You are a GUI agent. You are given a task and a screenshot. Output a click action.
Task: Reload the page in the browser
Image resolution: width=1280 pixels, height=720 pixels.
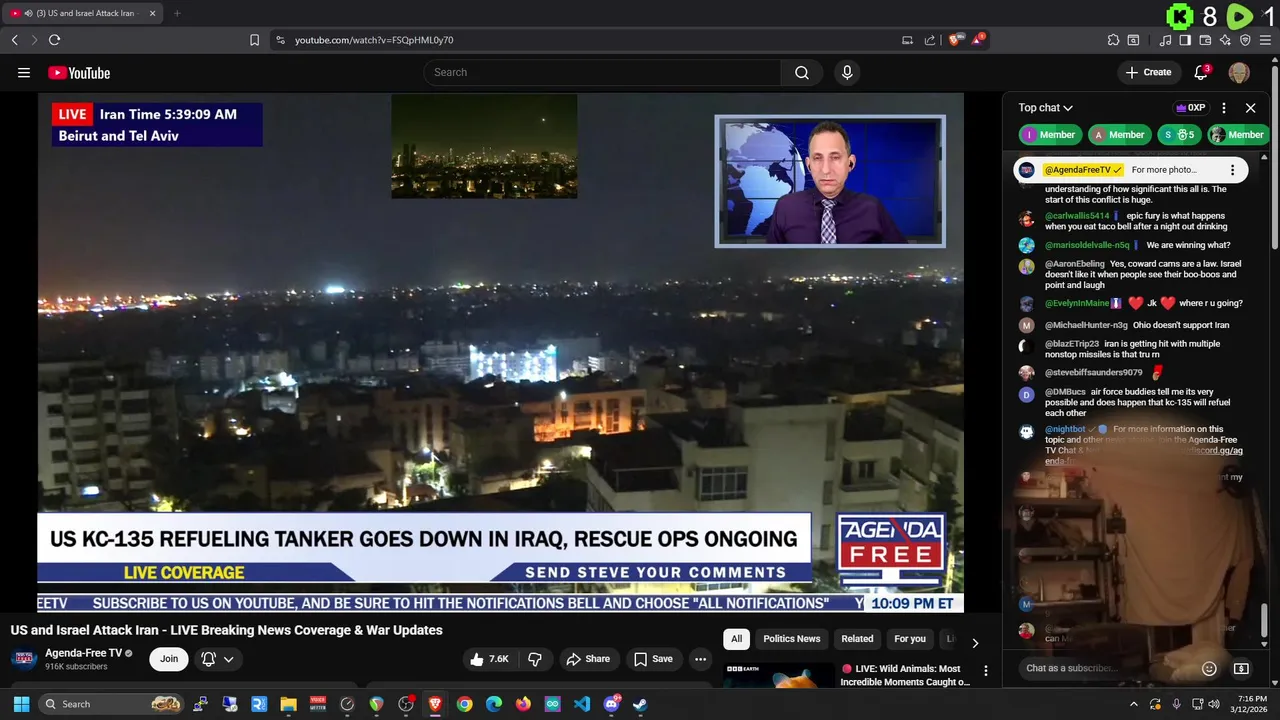pyautogui.click(x=54, y=40)
